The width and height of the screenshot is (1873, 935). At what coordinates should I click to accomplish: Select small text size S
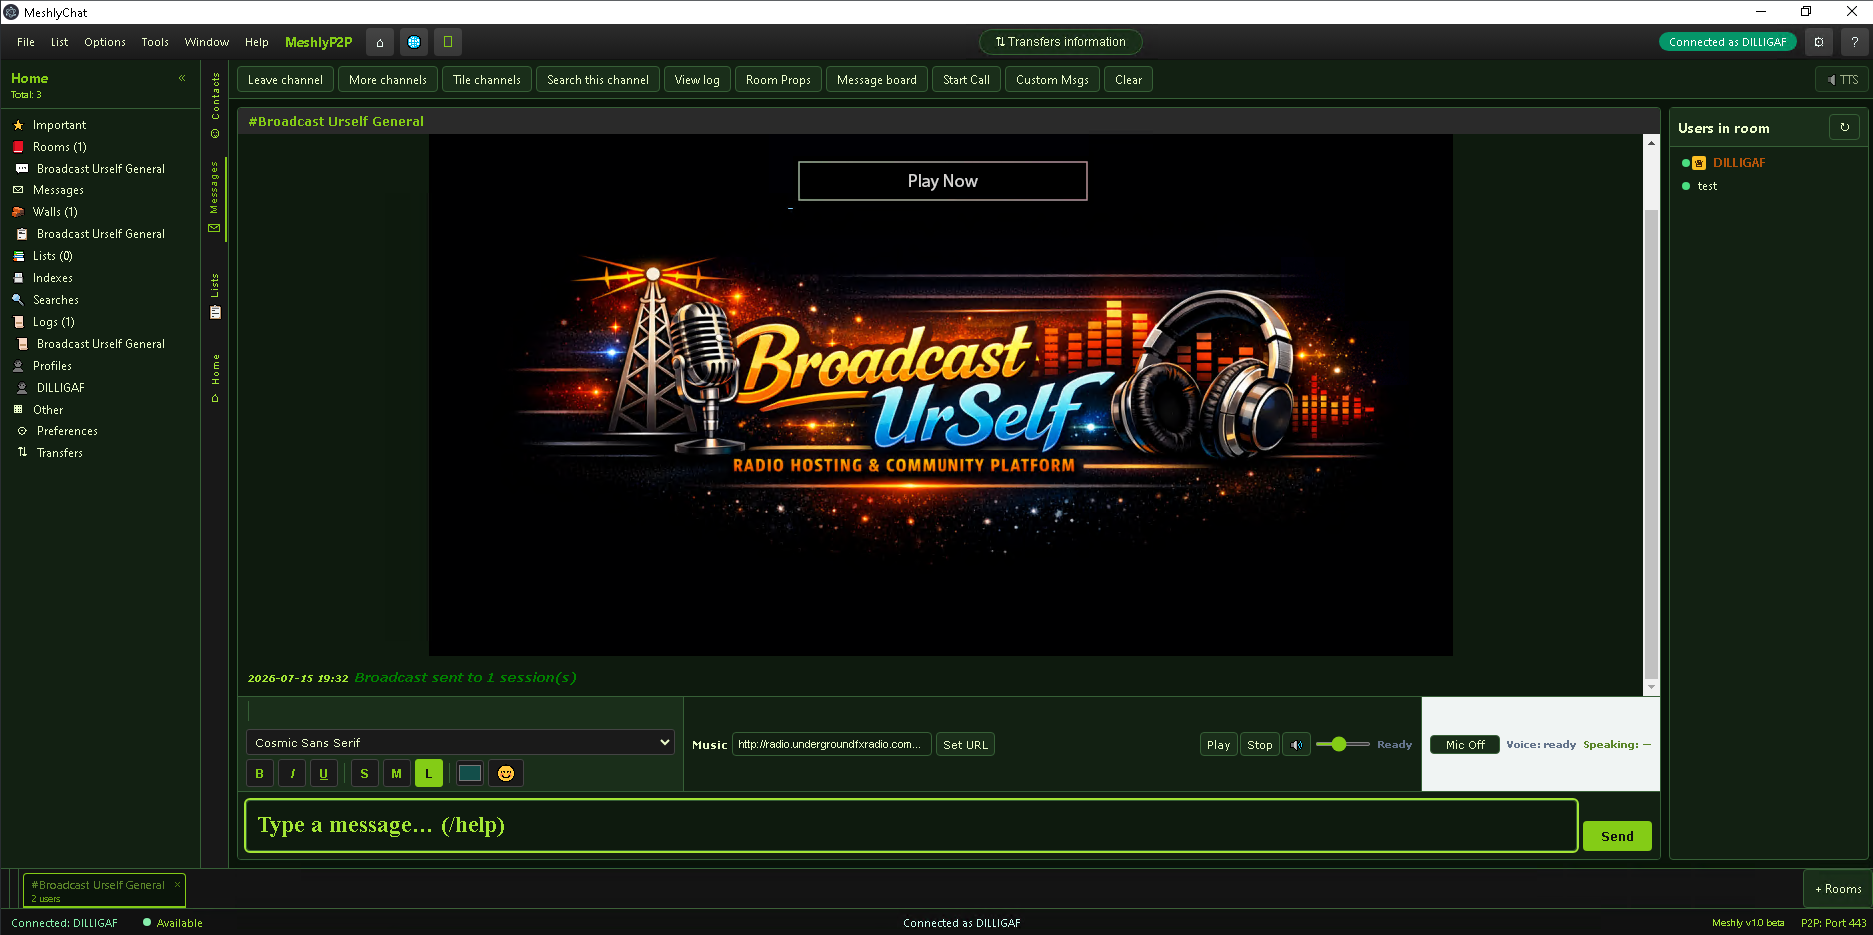364,773
